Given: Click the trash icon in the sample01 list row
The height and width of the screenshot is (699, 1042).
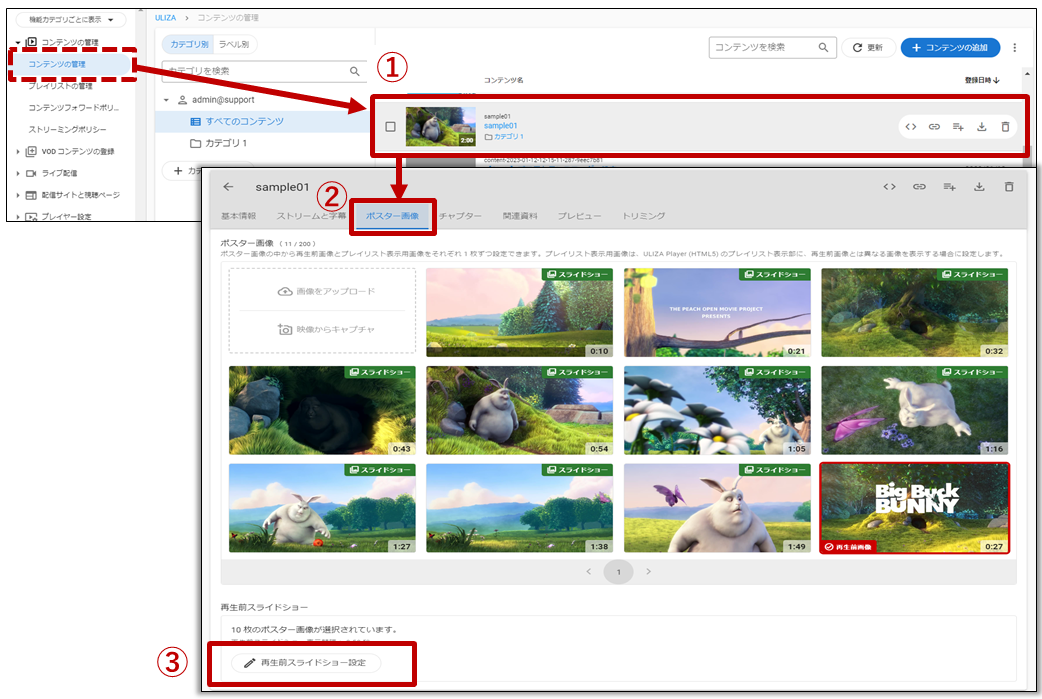Looking at the screenshot, I should point(1005,127).
